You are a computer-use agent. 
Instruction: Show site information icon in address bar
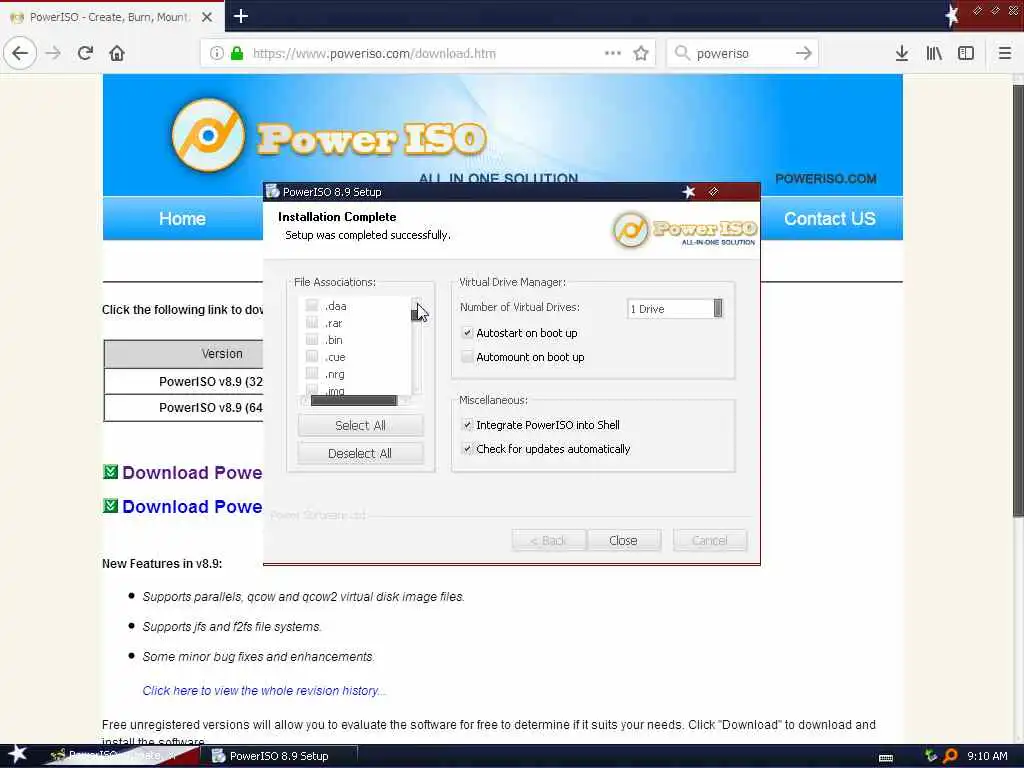[x=217, y=53]
